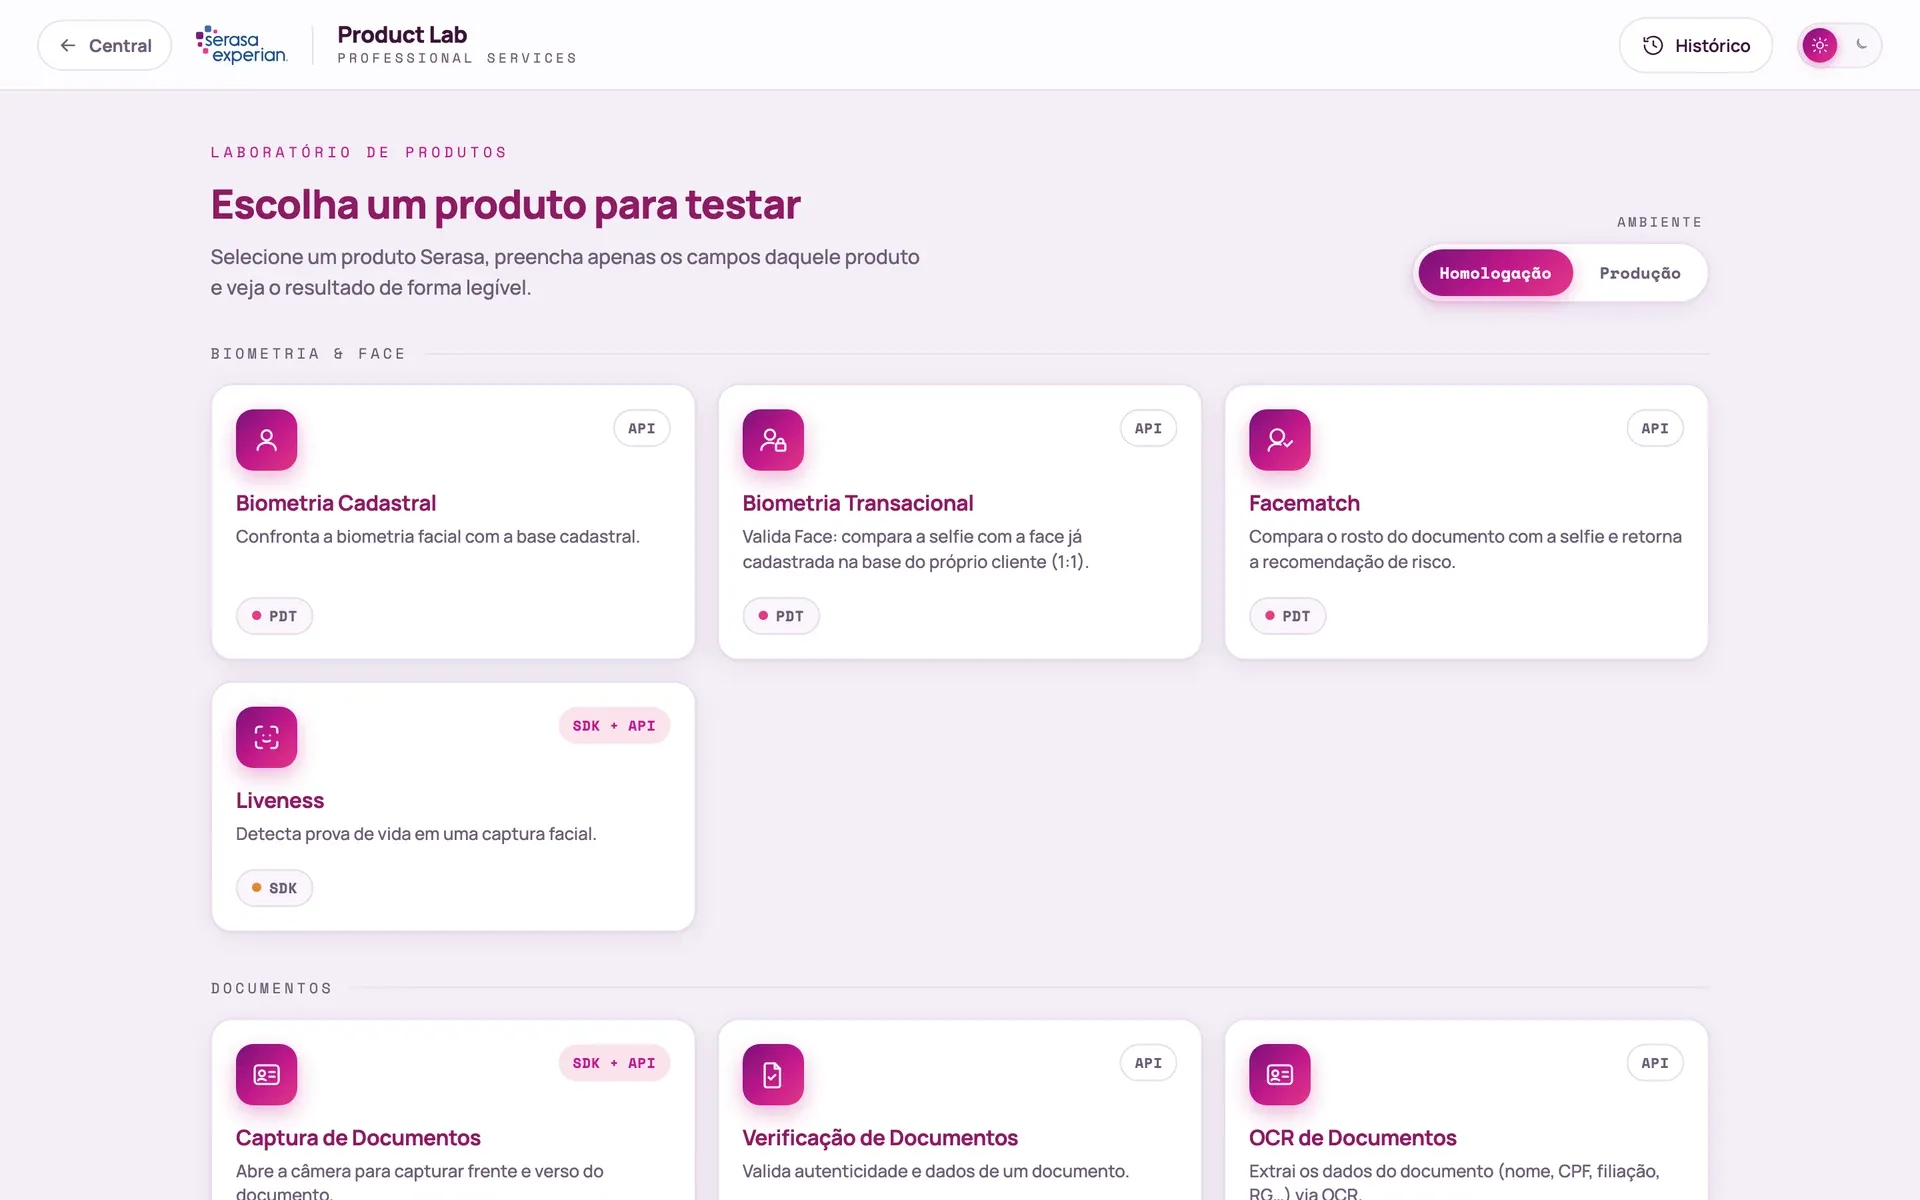Image resolution: width=1920 pixels, height=1200 pixels.
Task: Switch to light theme sun icon
Action: click(x=1820, y=45)
